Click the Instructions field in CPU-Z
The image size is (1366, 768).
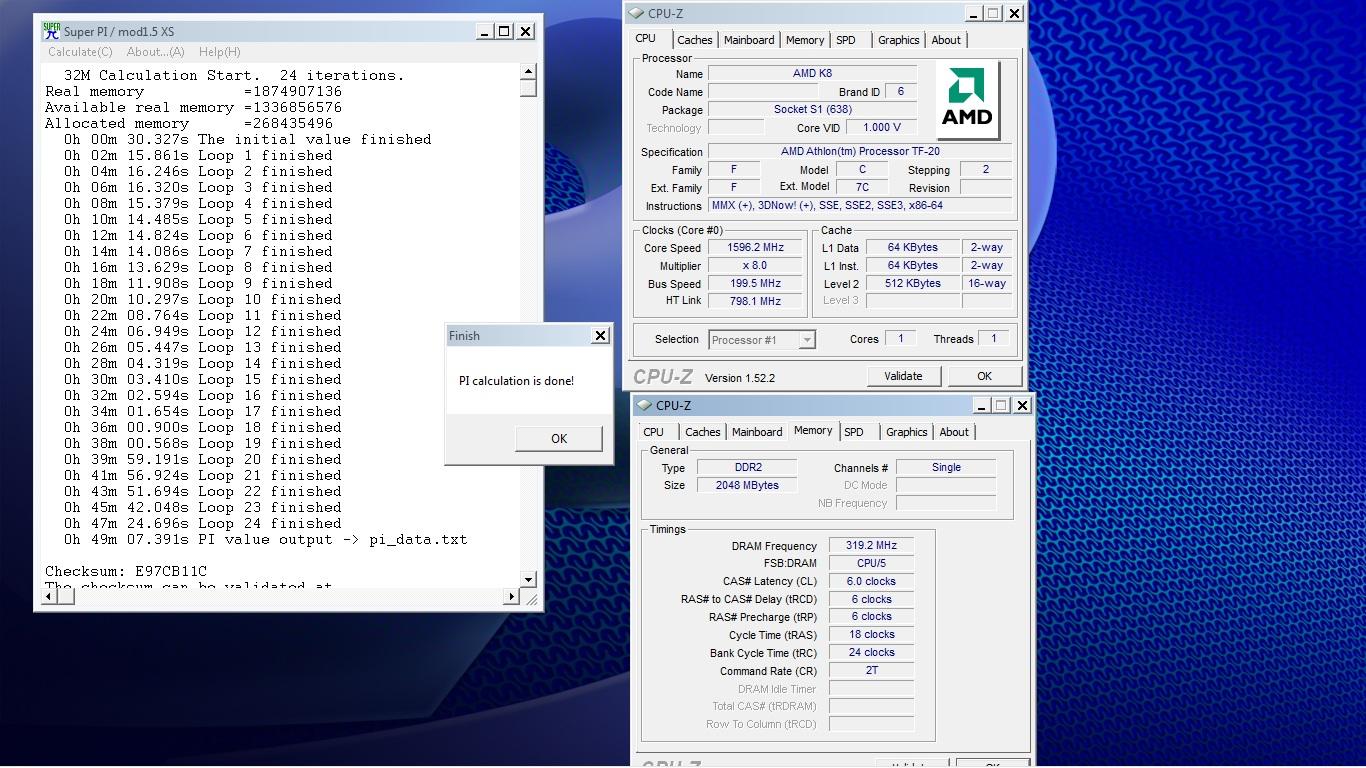pyautogui.click(x=860, y=206)
